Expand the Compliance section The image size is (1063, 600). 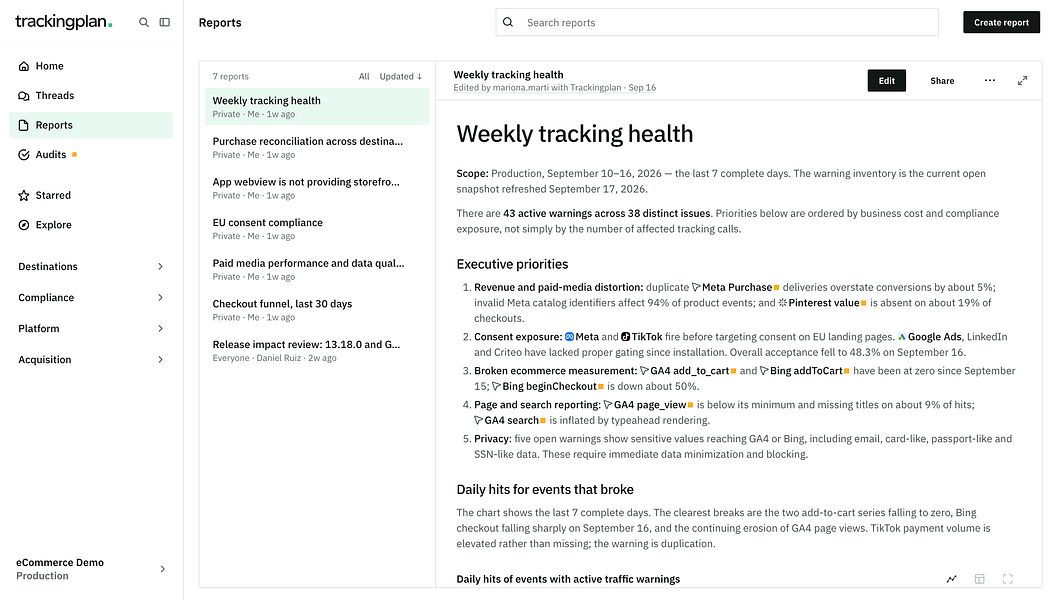[91, 298]
